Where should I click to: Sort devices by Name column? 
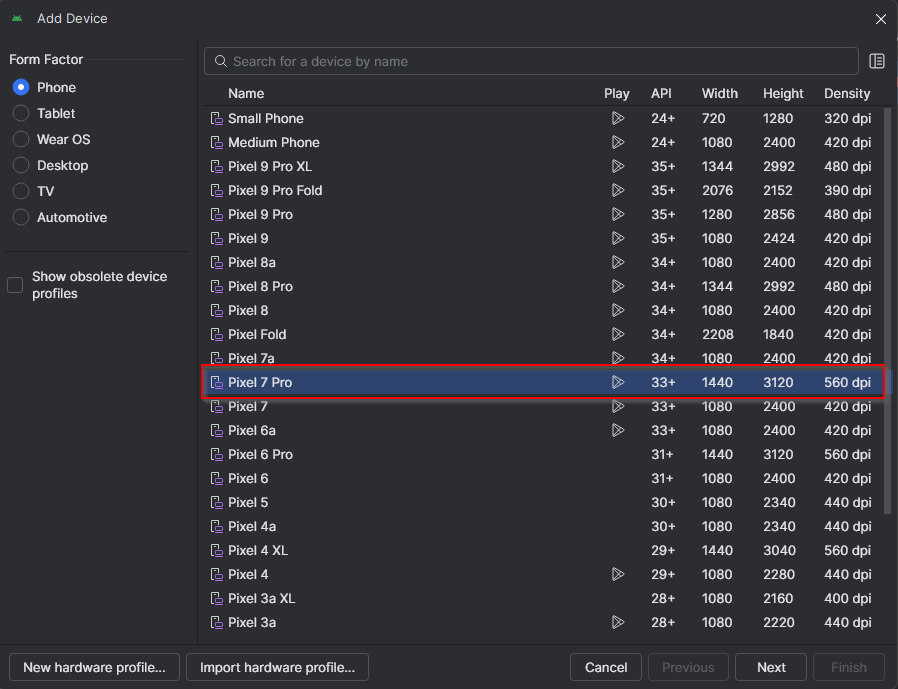tap(246, 93)
